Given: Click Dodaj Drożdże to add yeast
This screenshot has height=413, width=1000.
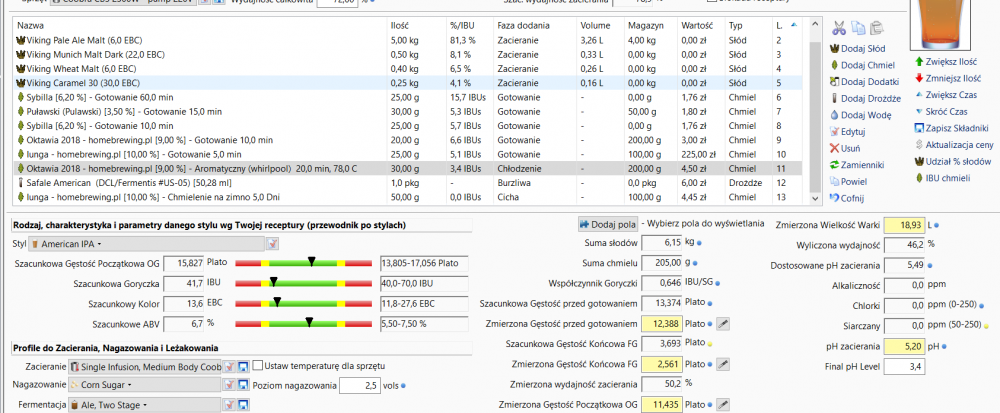Looking at the screenshot, I should [868, 97].
